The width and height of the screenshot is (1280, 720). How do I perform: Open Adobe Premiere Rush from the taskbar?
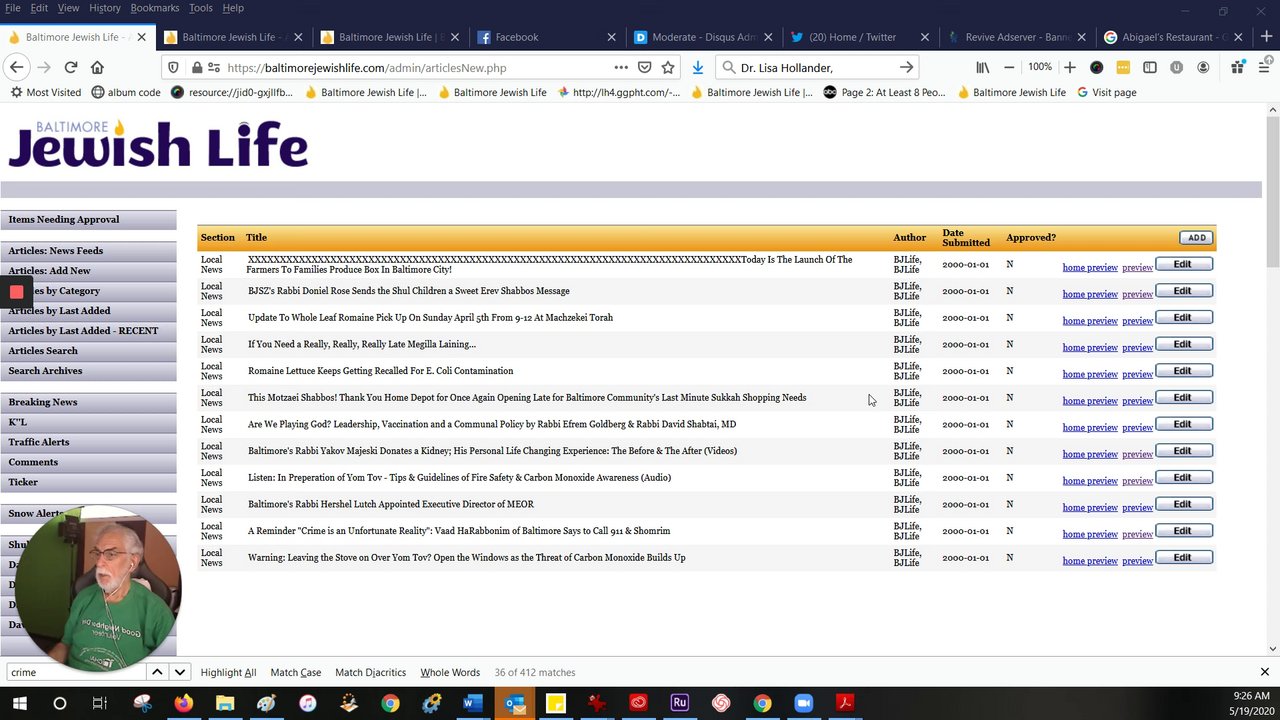[x=680, y=703]
